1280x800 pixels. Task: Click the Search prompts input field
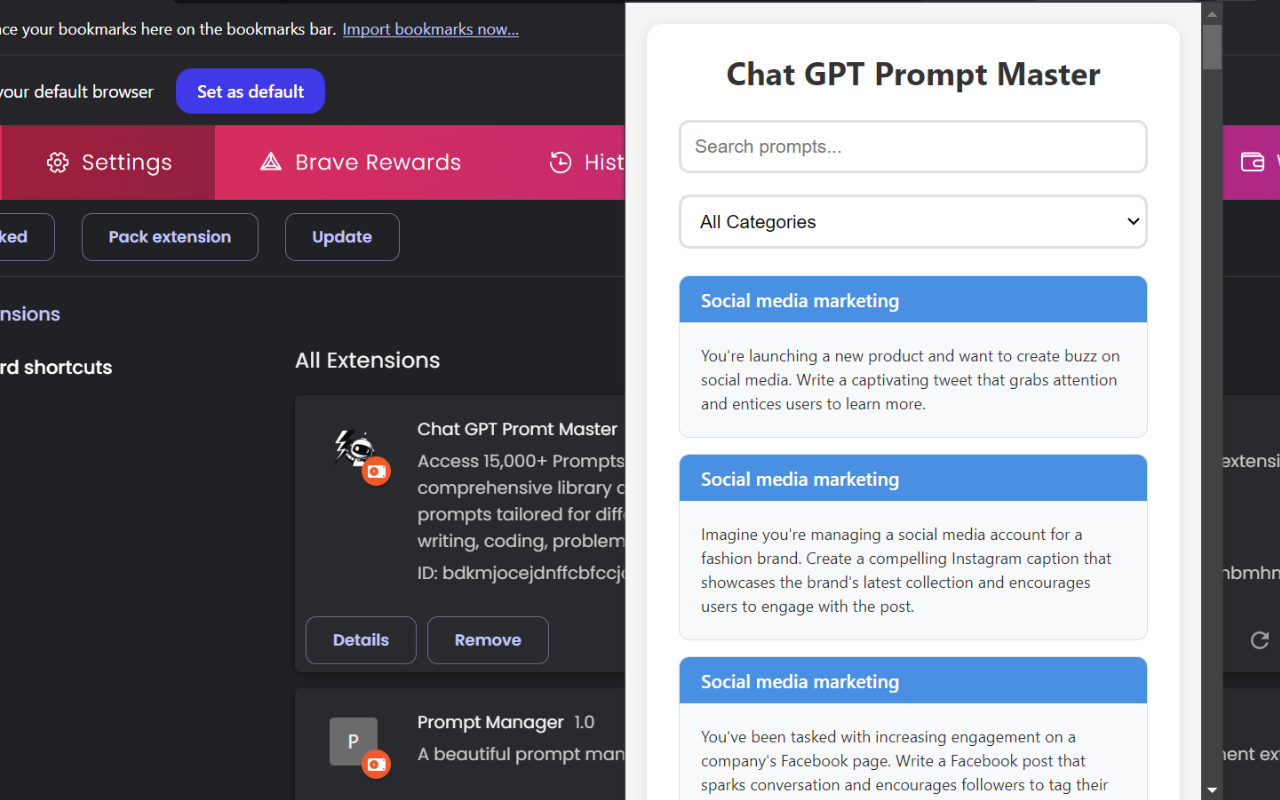pos(913,147)
